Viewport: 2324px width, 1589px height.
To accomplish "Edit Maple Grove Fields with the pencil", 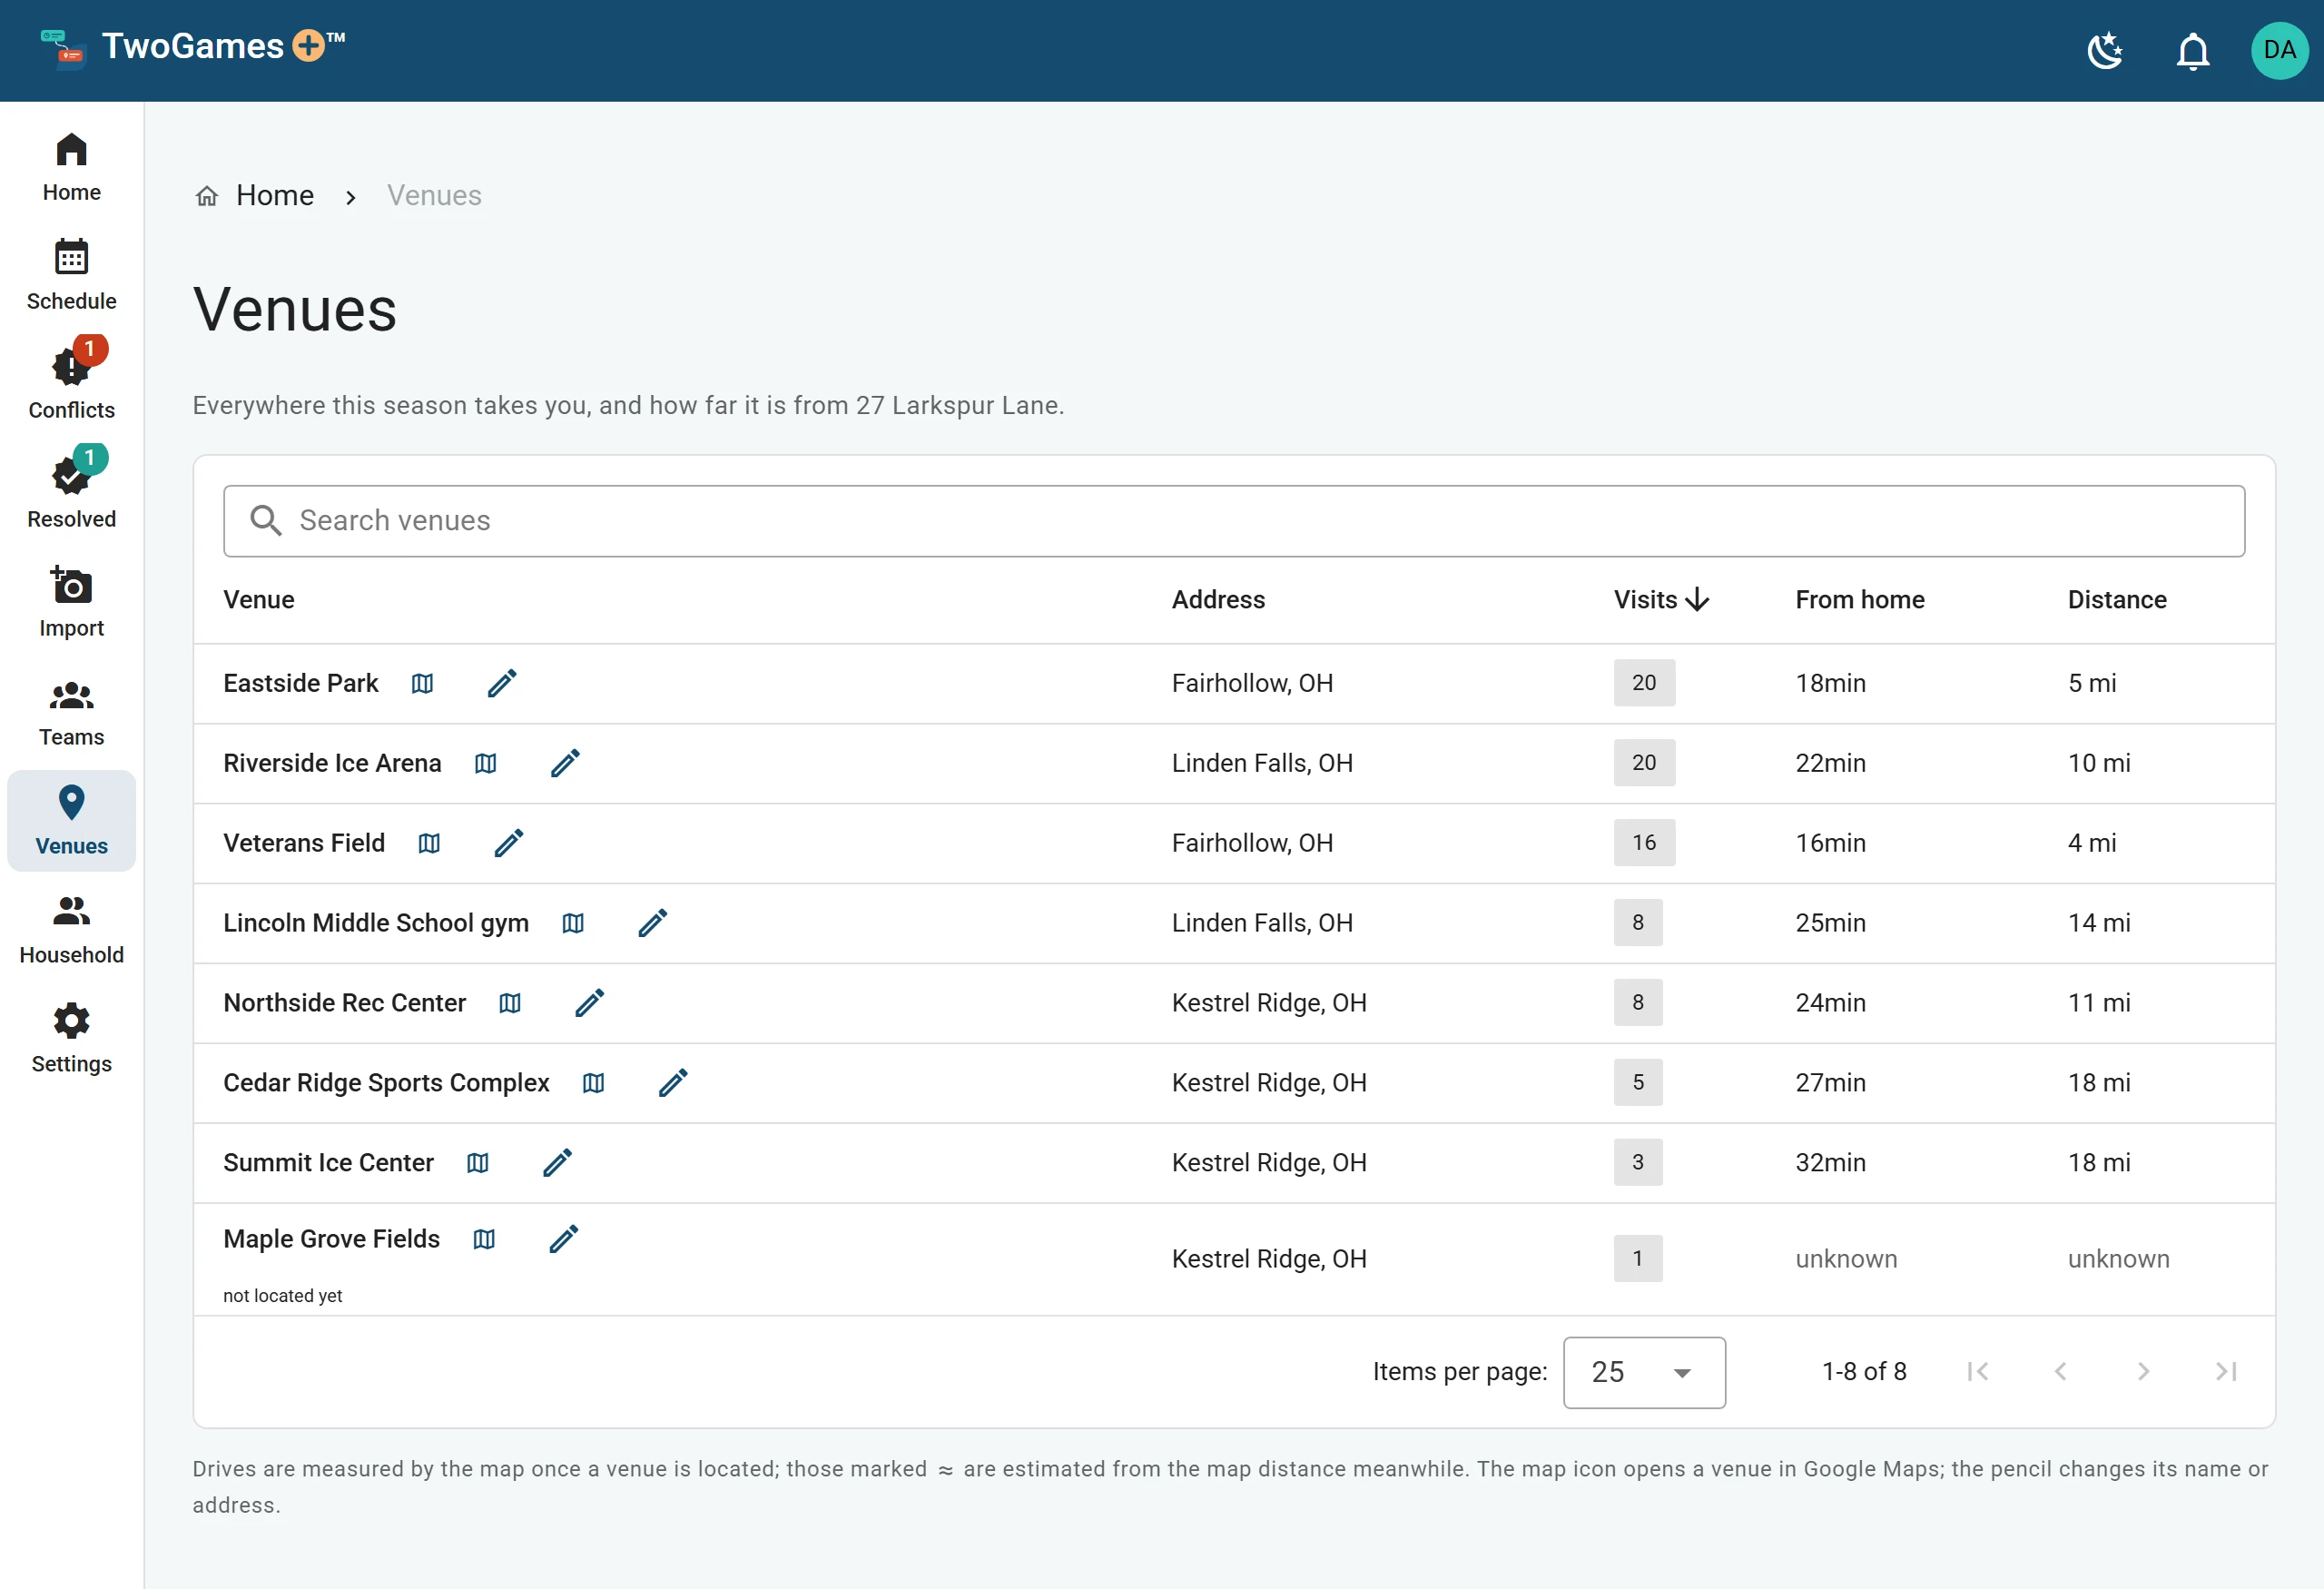I will pos(564,1239).
